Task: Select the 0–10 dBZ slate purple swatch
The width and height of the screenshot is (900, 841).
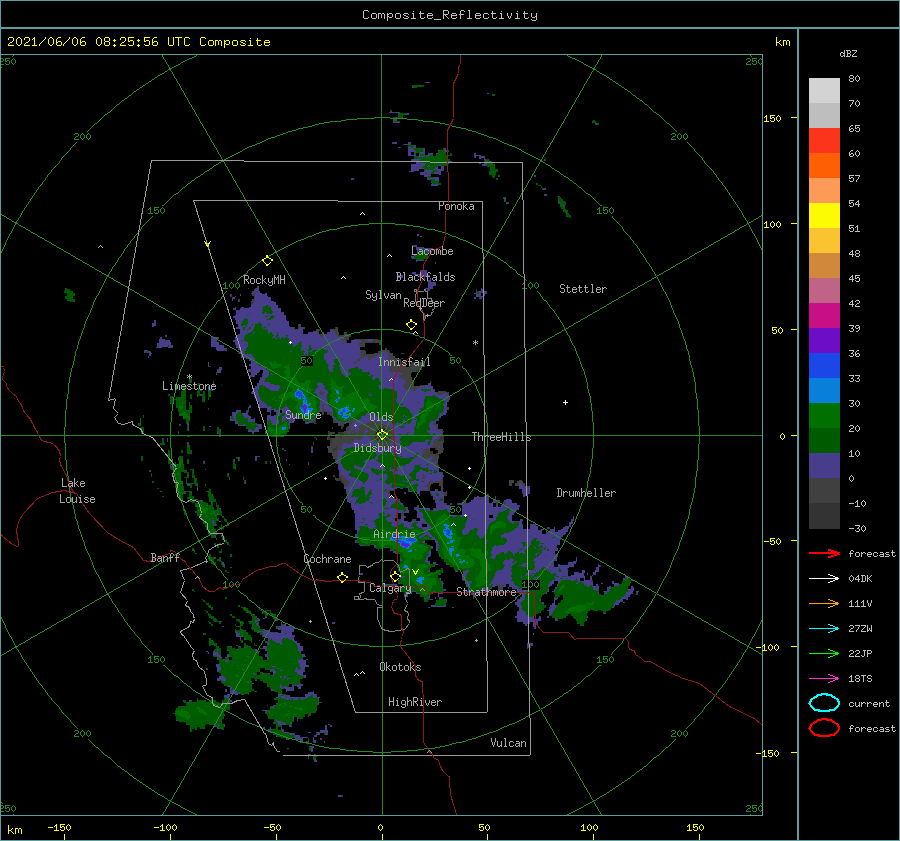Action: (824, 466)
